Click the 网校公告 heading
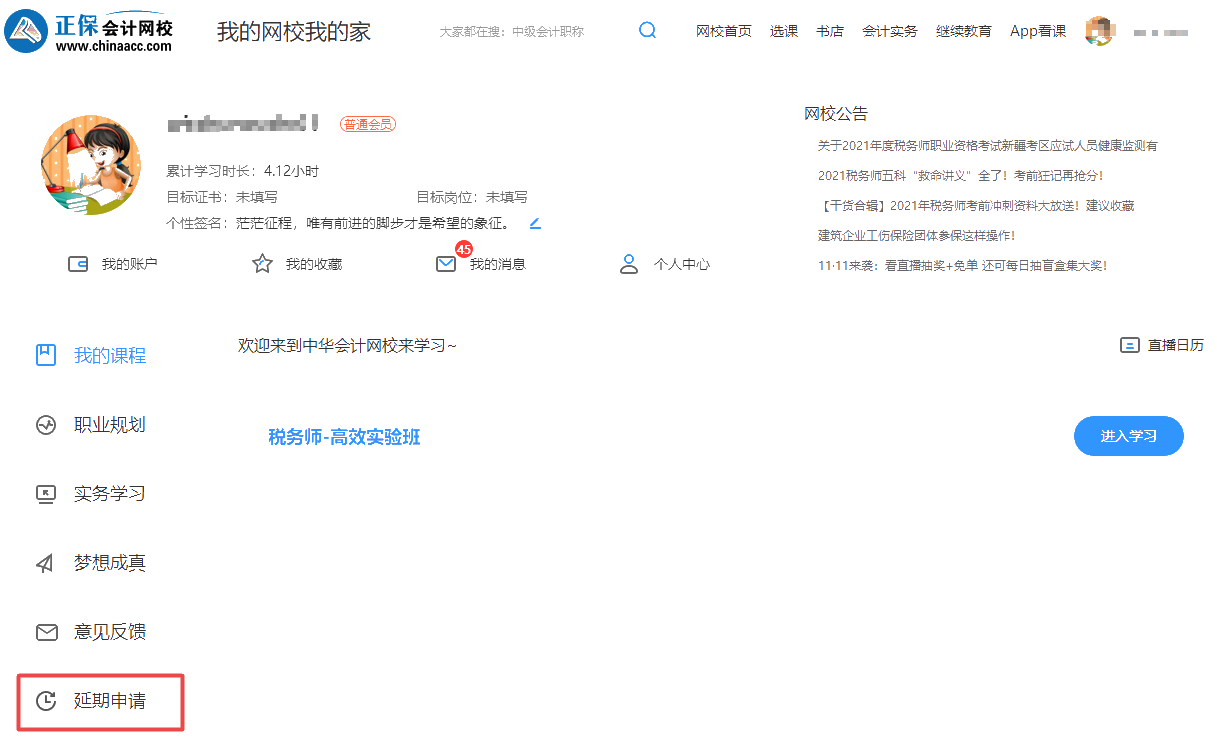The height and width of the screenshot is (752, 1217). 836,113
